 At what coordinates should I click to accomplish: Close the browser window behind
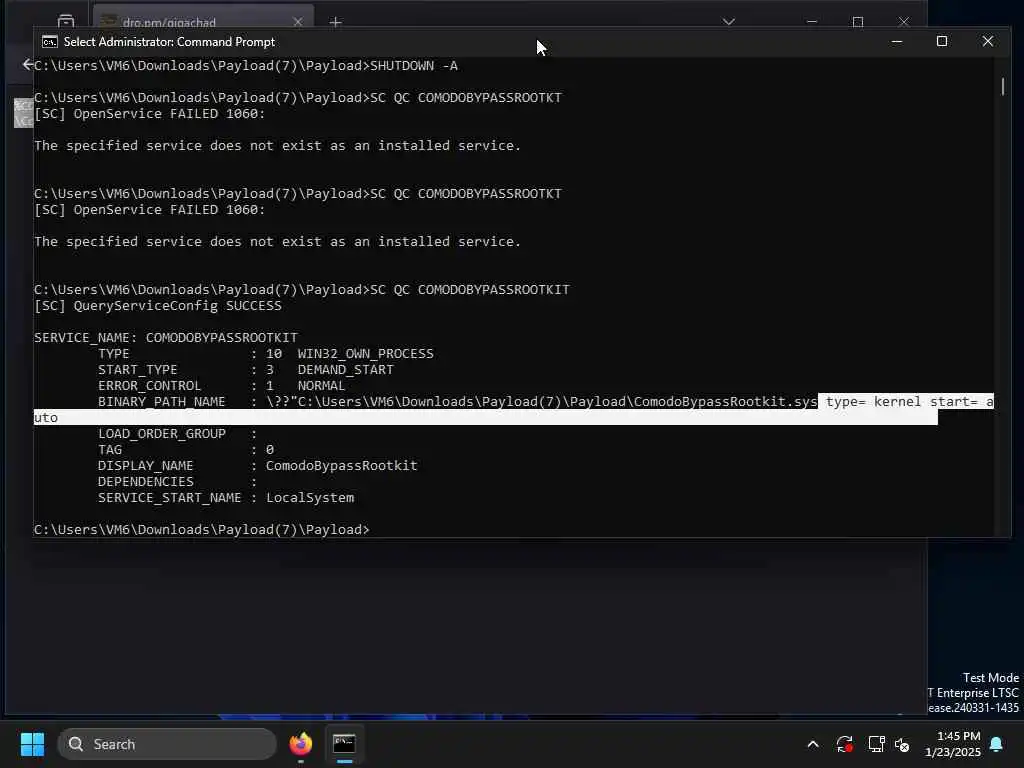(x=903, y=21)
